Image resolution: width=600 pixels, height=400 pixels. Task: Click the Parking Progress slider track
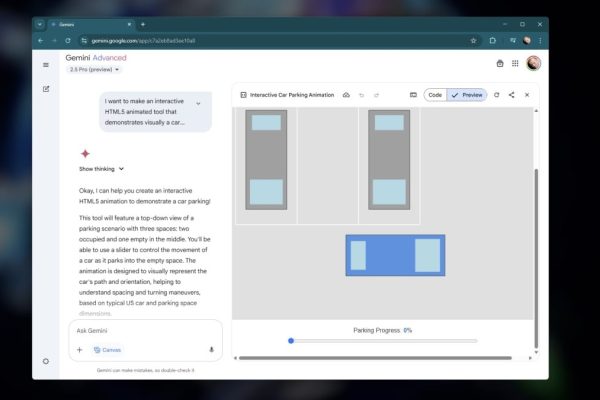pos(384,341)
